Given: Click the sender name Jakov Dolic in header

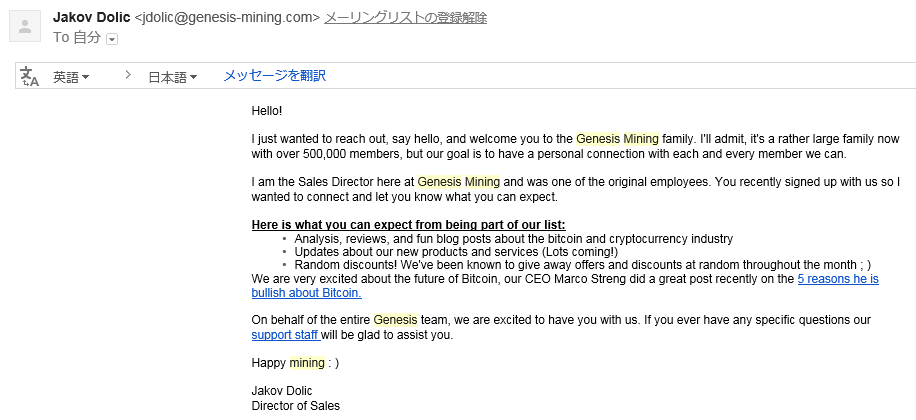Looking at the screenshot, I should pos(91,18).
